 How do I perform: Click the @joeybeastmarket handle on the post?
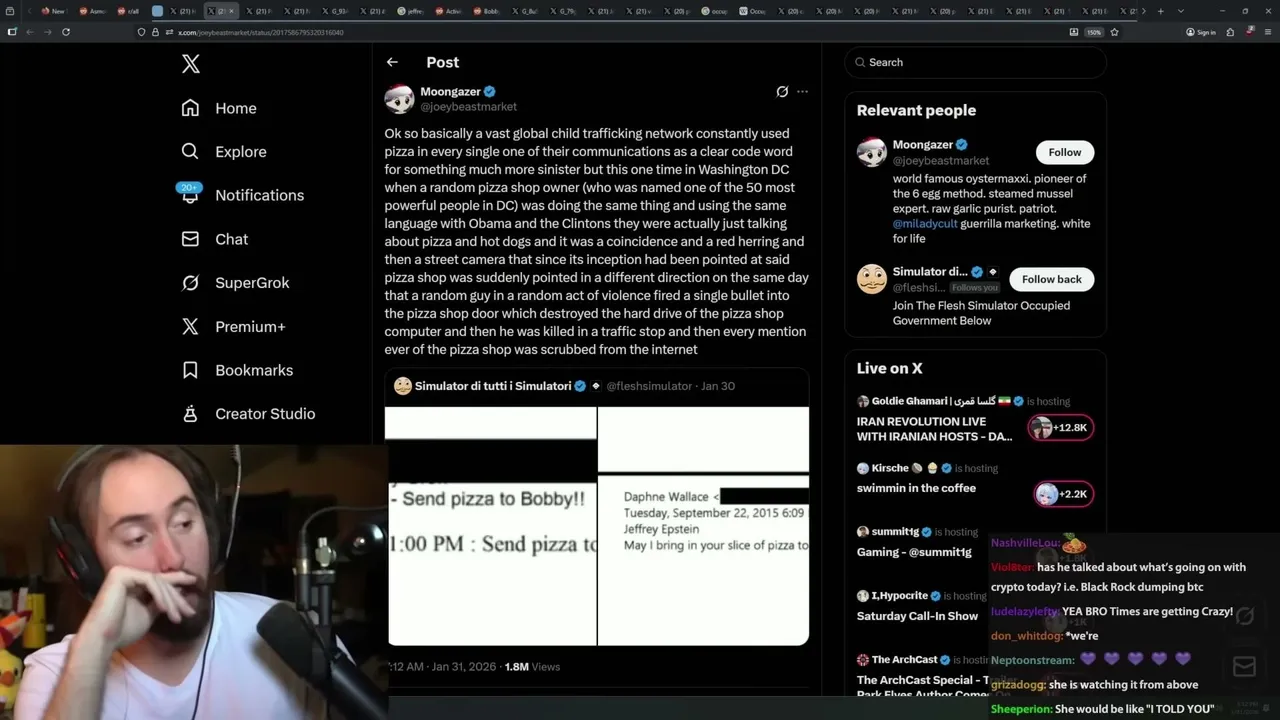click(468, 106)
